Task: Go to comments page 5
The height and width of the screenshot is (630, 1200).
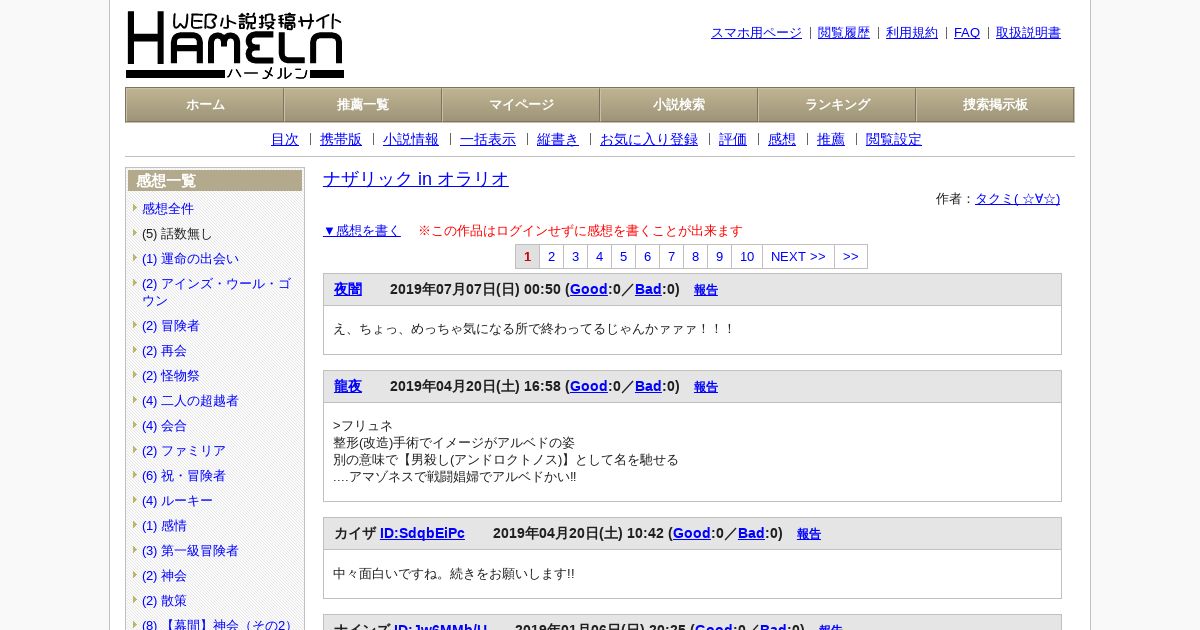Action: pos(623,257)
